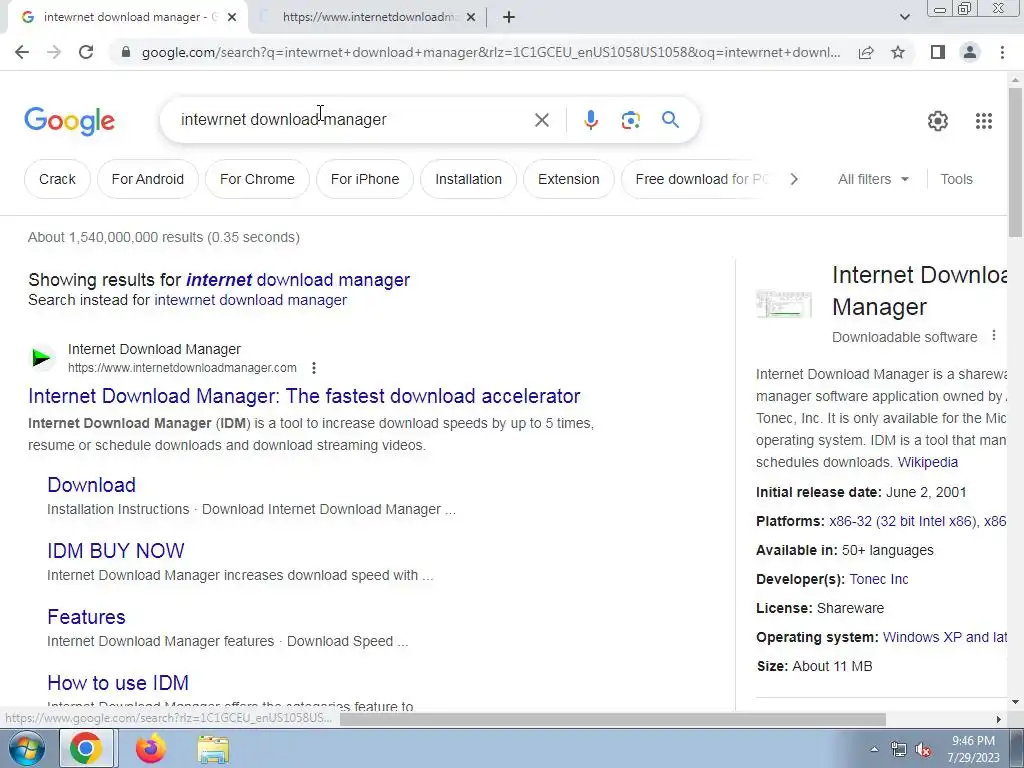
Task: Select the For iPhone filter chip
Action: (x=365, y=179)
